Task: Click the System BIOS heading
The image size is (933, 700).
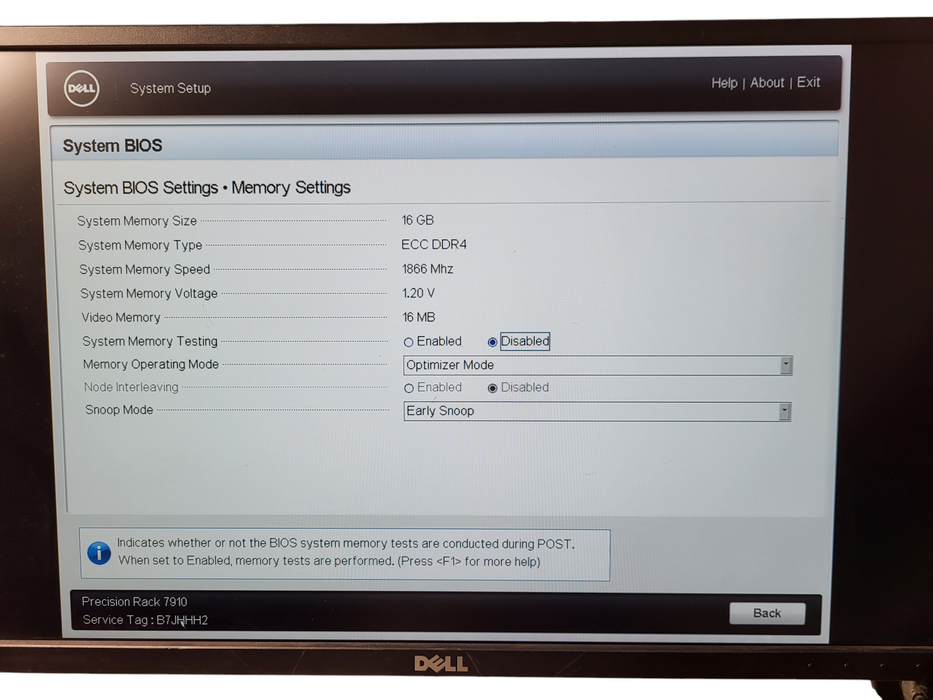Action: tap(112, 146)
